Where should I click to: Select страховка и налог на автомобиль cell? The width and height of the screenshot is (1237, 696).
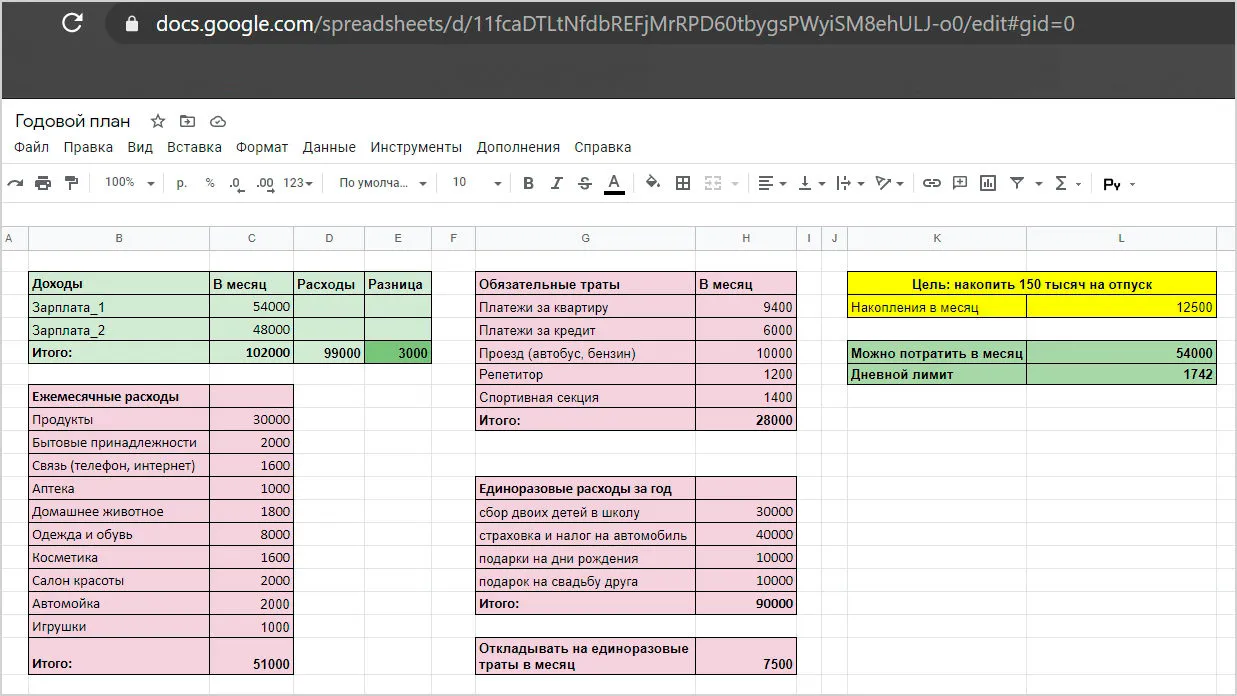[586, 535]
